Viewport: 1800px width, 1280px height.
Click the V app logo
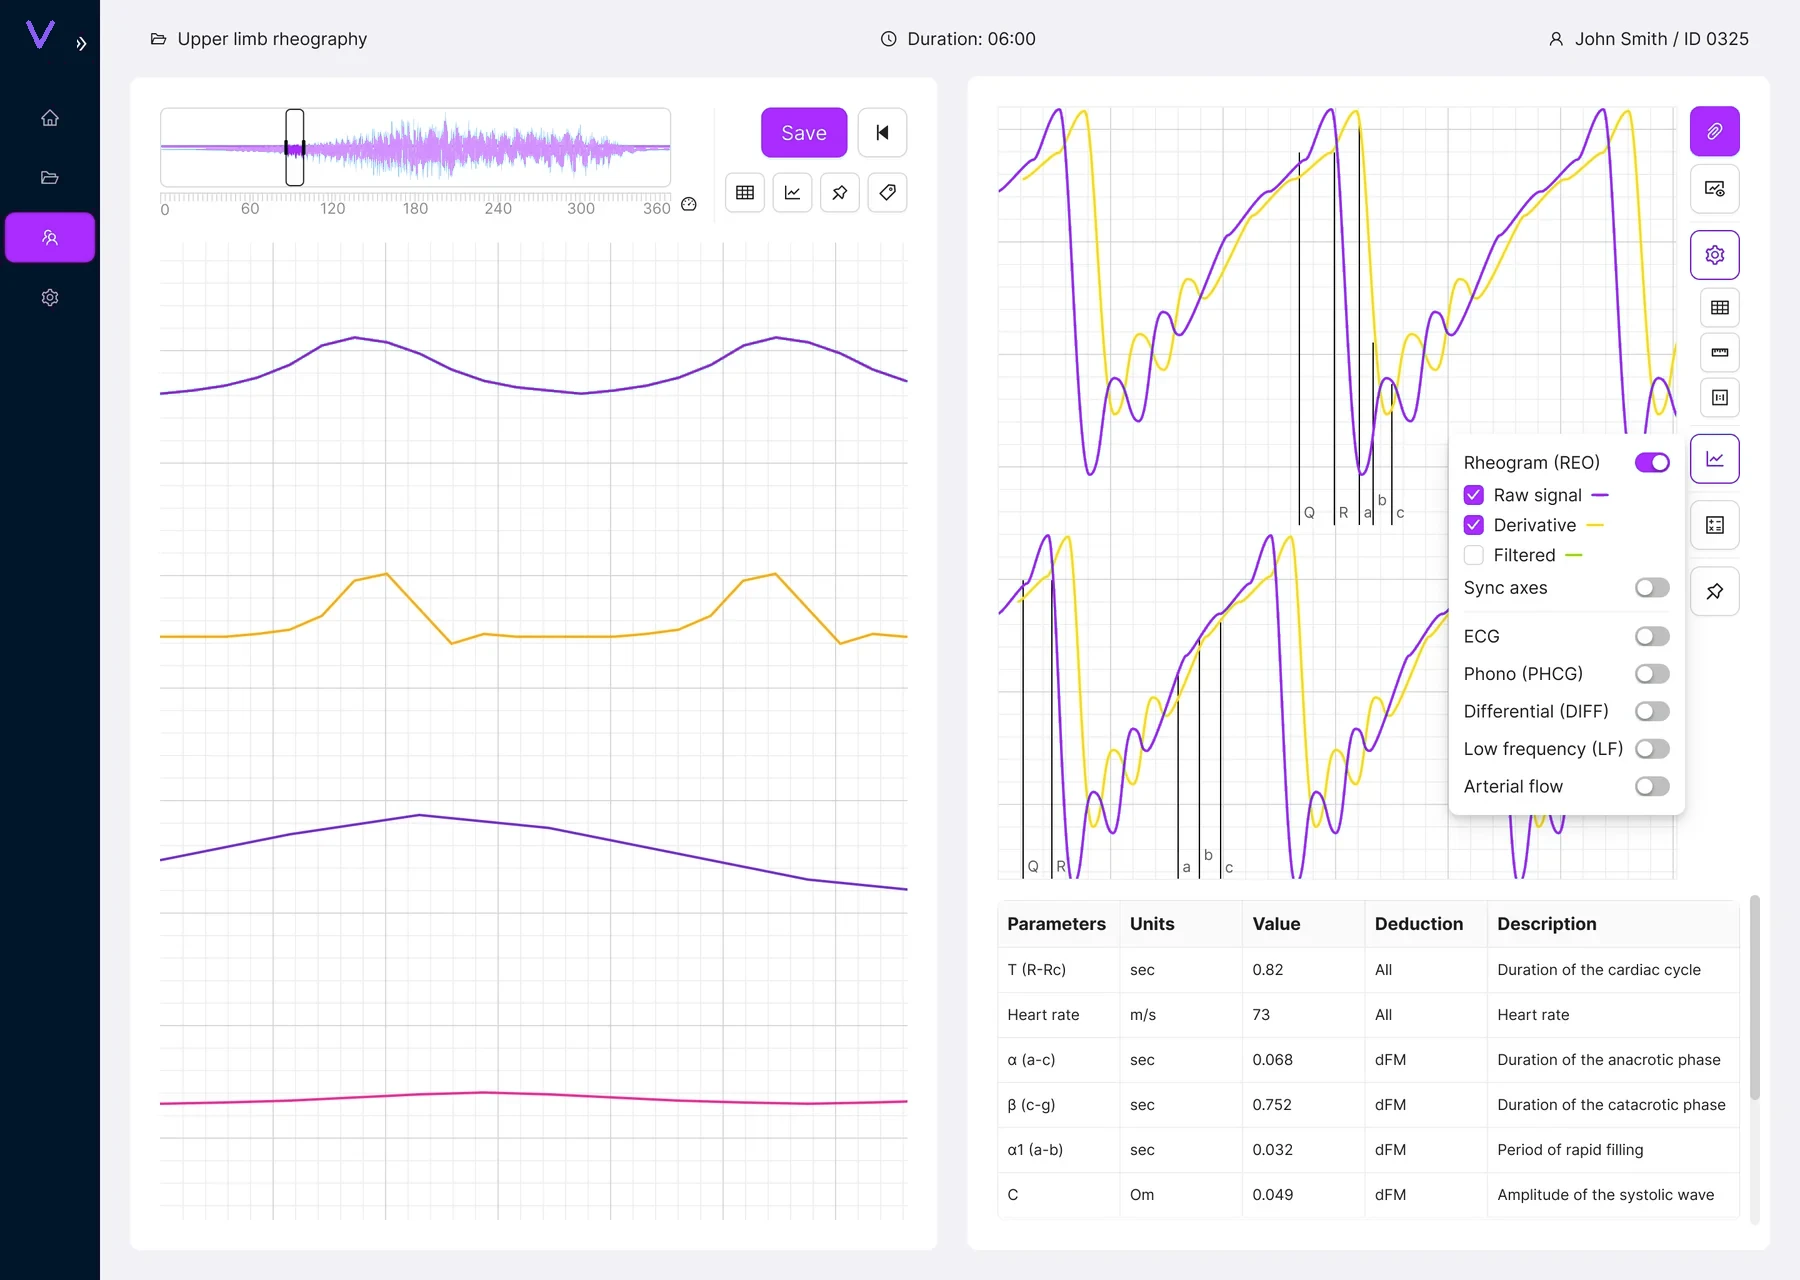pos(40,36)
